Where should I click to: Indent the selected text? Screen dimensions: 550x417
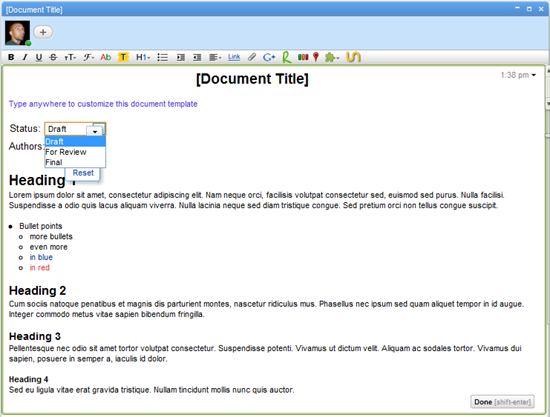click(x=181, y=57)
